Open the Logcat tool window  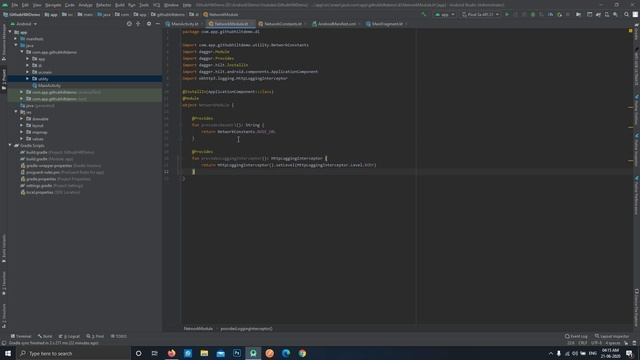69,336
